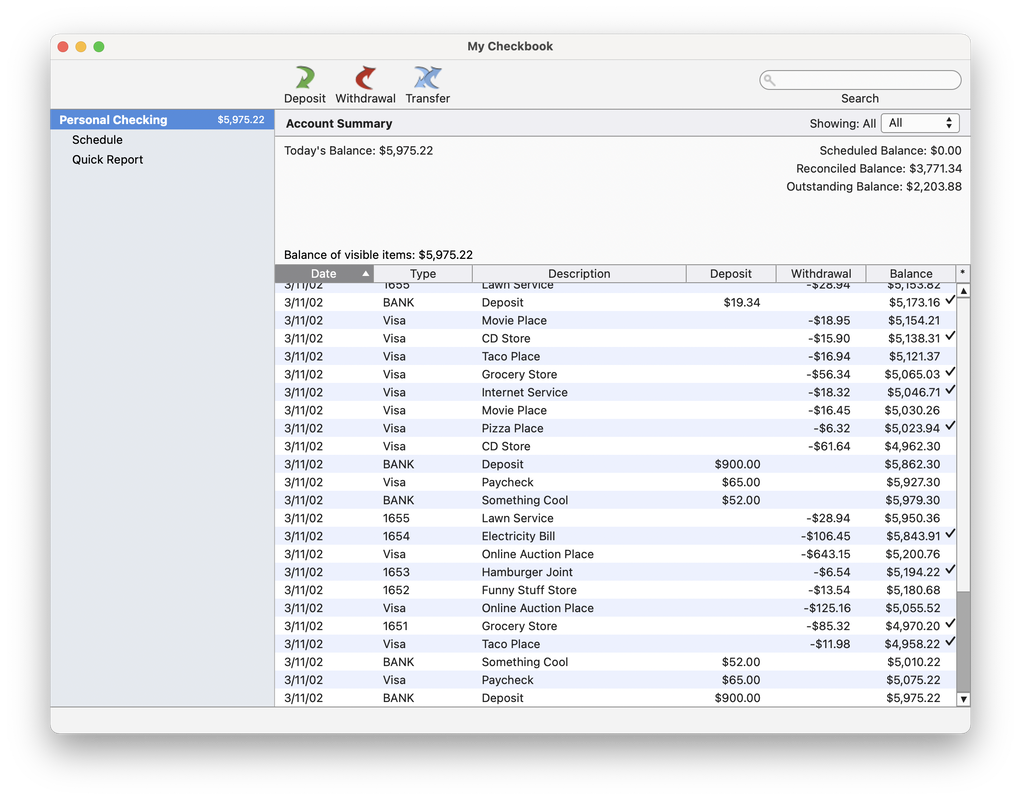Toggle reconciled check for Pizza Place row
Viewport: 1021px width, 800px height.
(950, 426)
